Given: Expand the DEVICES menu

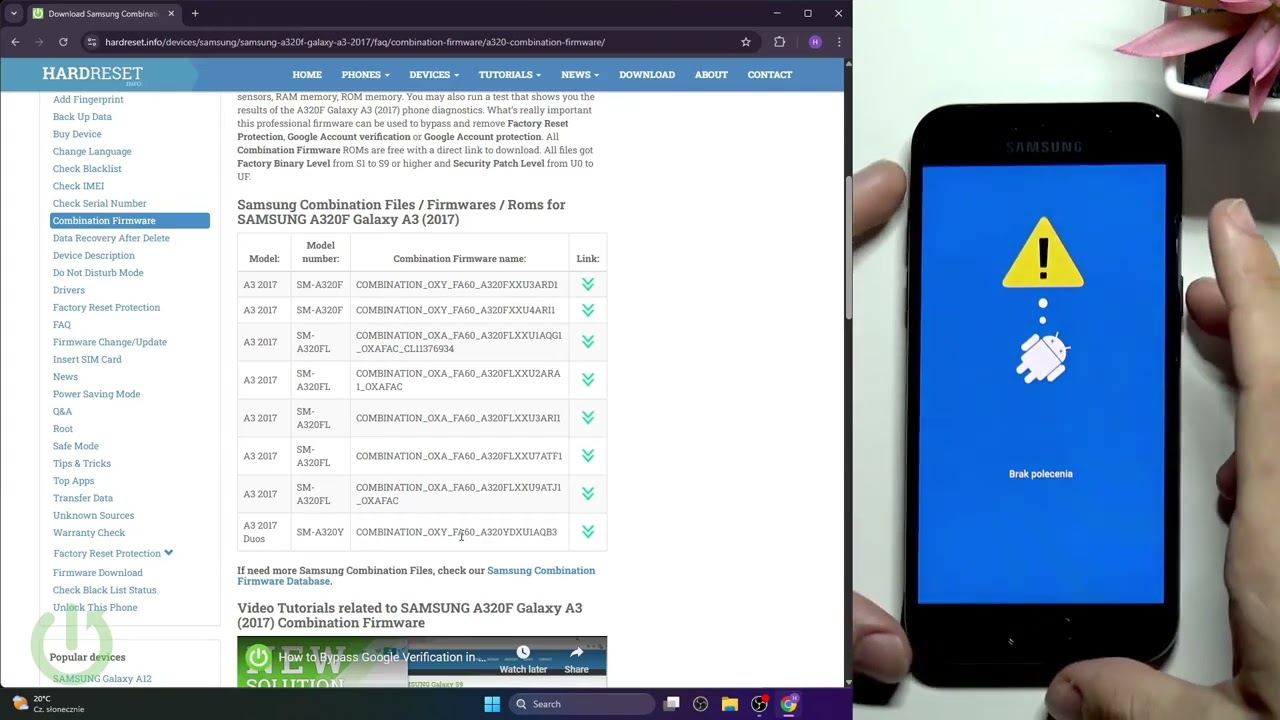Looking at the screenshot, I should coord(434,74).
